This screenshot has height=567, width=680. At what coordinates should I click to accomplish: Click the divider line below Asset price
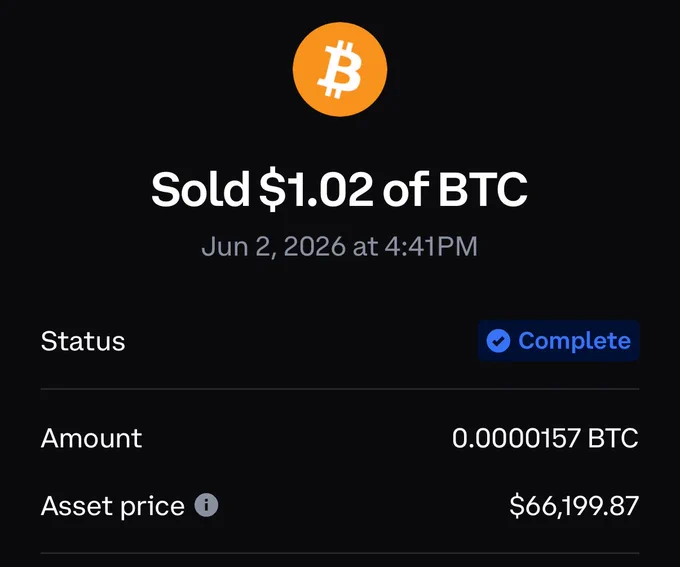point(340,553)
